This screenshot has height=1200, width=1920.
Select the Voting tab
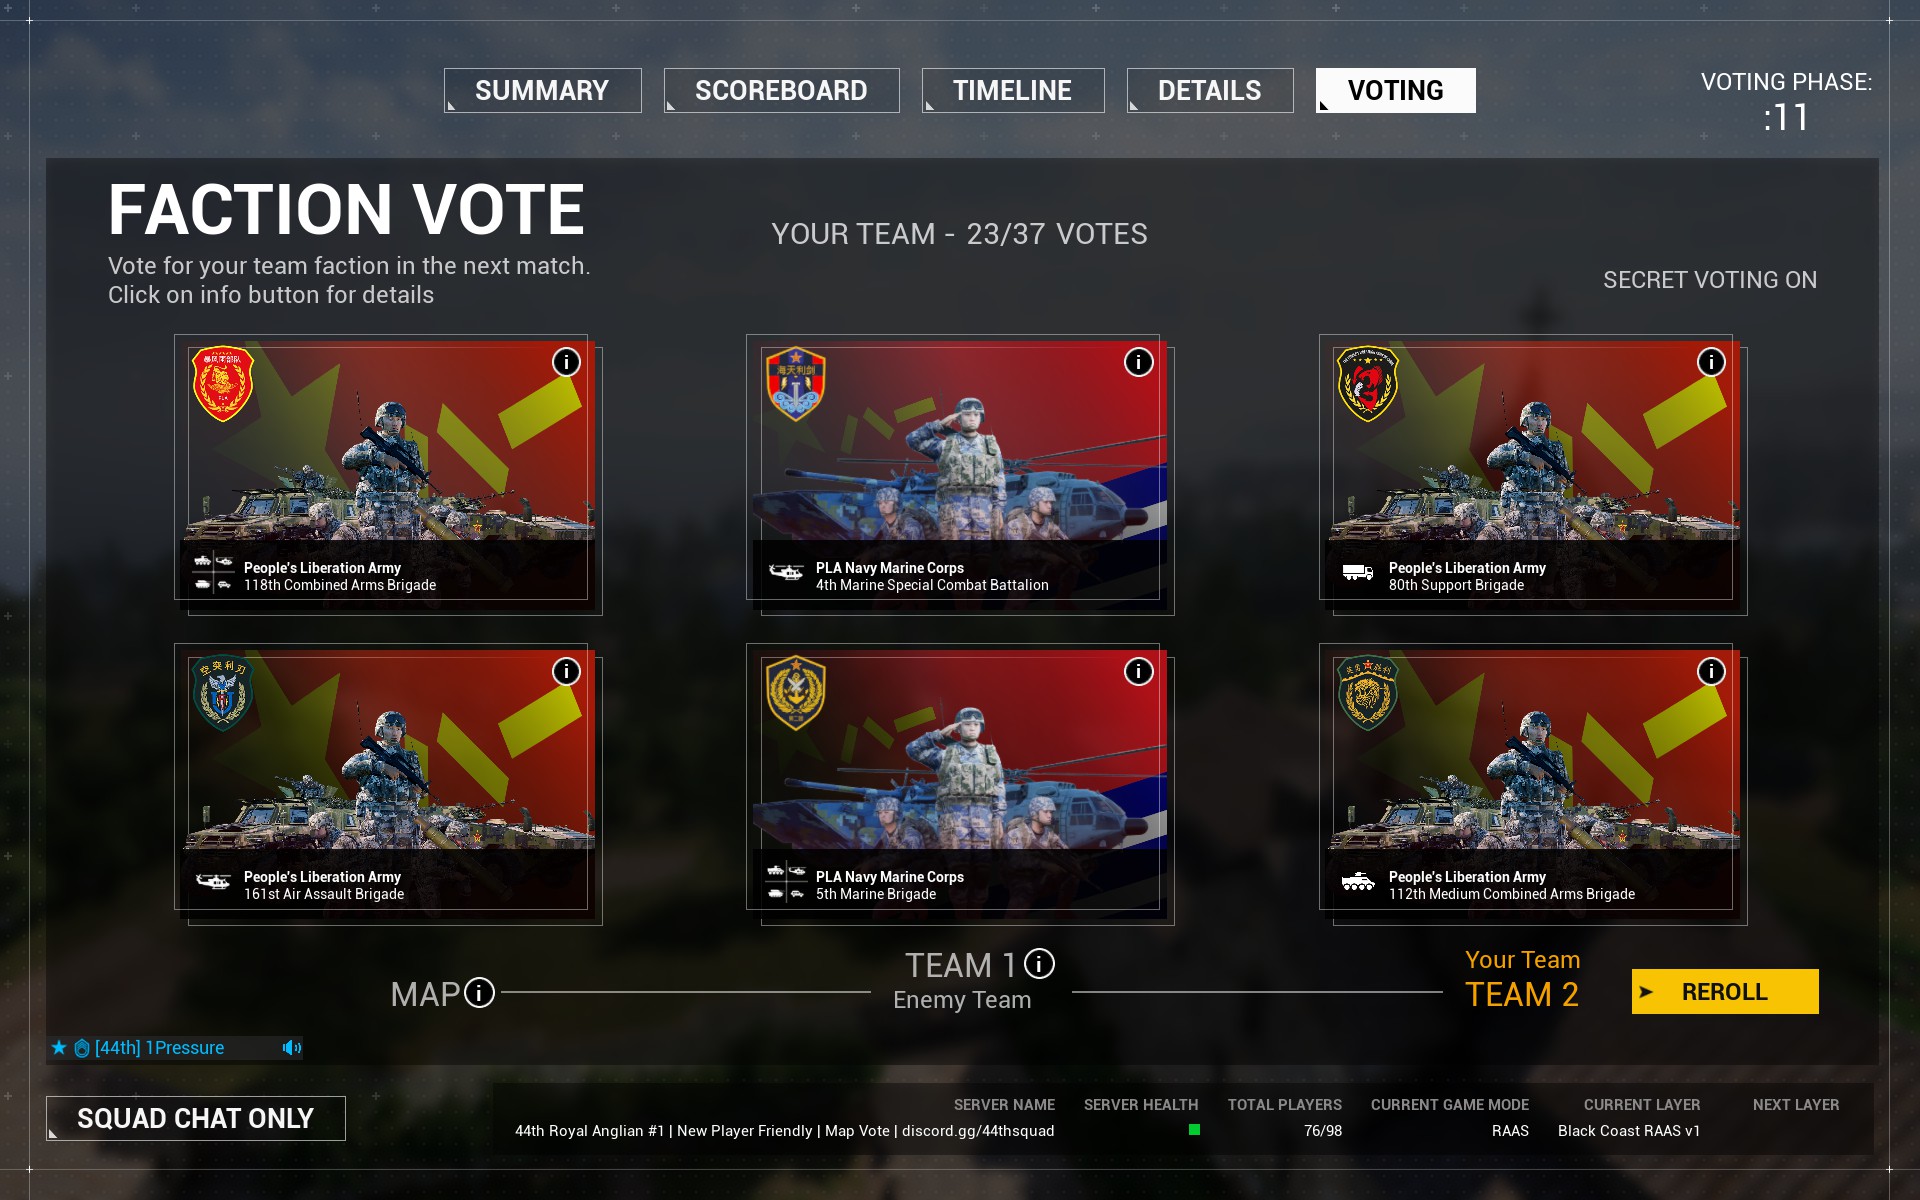[x=1396, y=90]
